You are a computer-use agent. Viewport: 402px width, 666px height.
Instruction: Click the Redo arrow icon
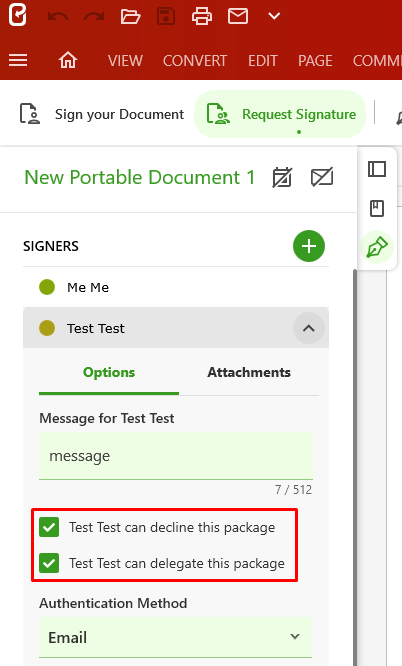(94, 17)
